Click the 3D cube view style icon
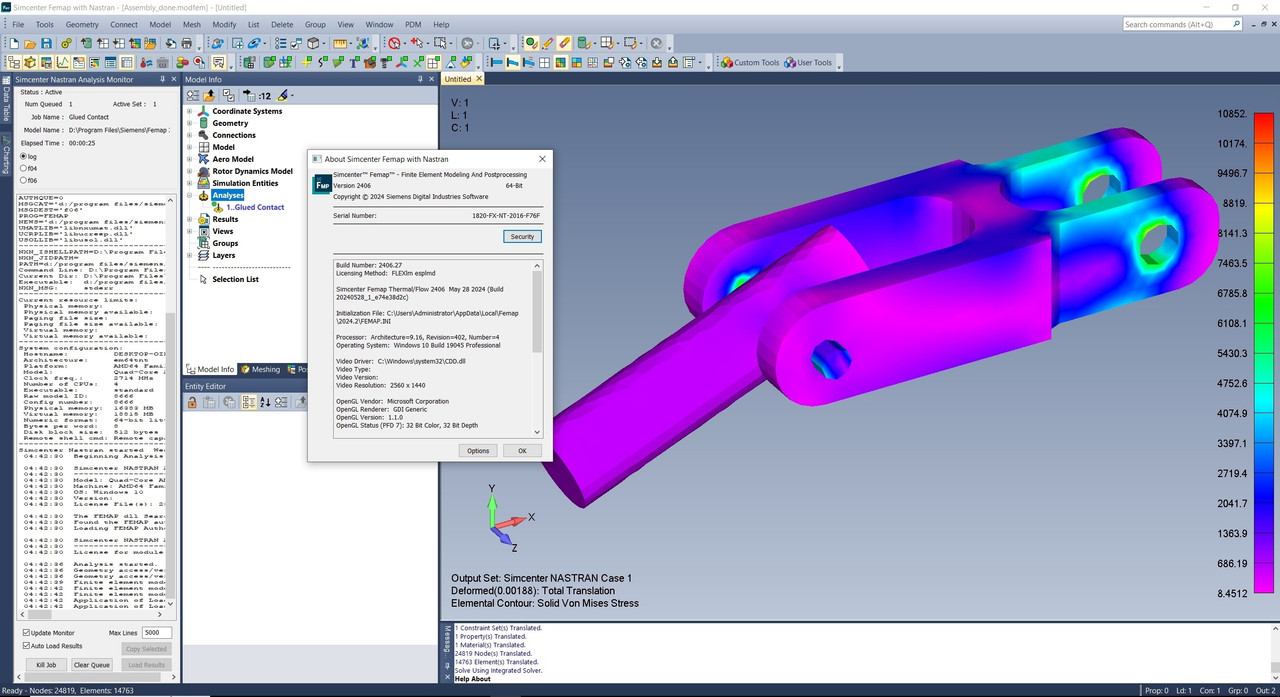Viewport: 1280px width, 697px height. [x=313, y=43]
